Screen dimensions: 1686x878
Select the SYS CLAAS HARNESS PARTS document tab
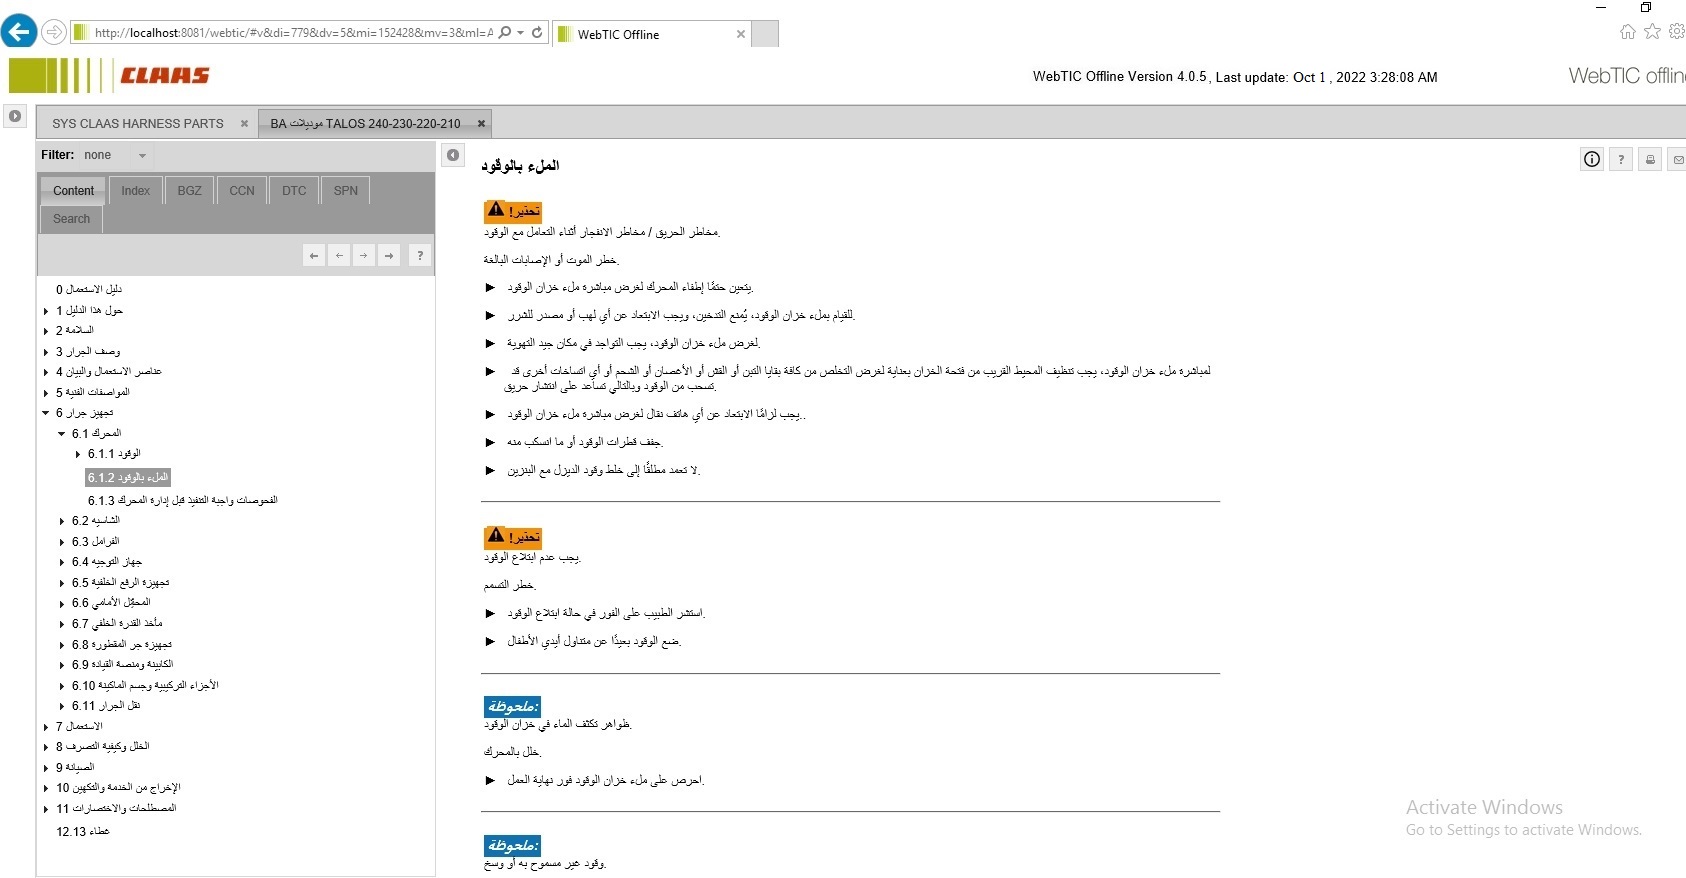138,124
